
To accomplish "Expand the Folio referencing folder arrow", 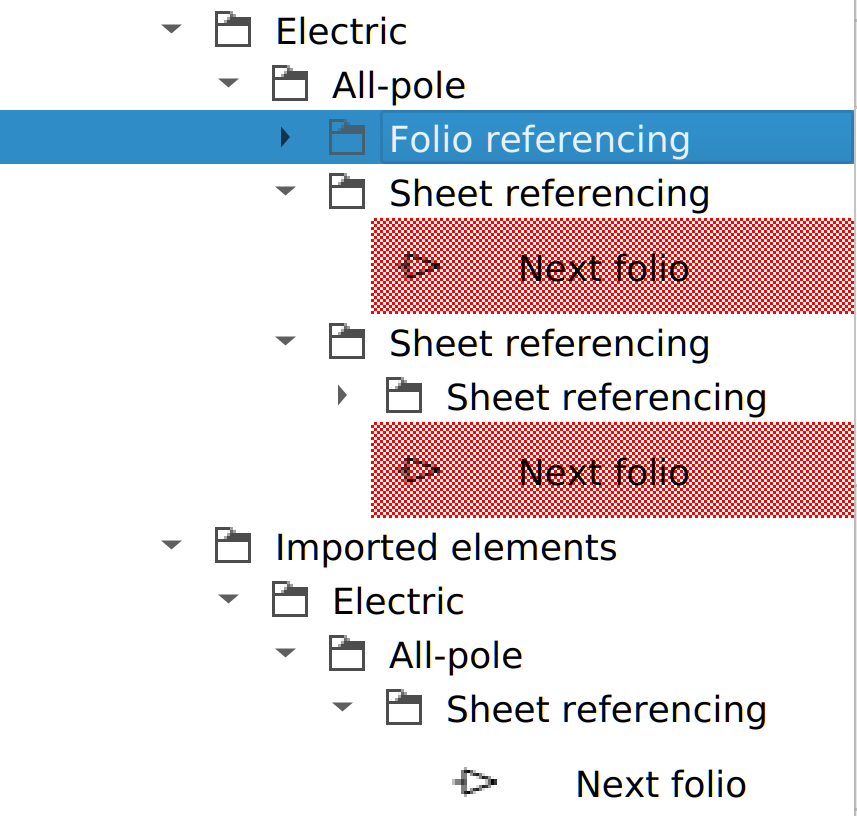I will (286, 138).
